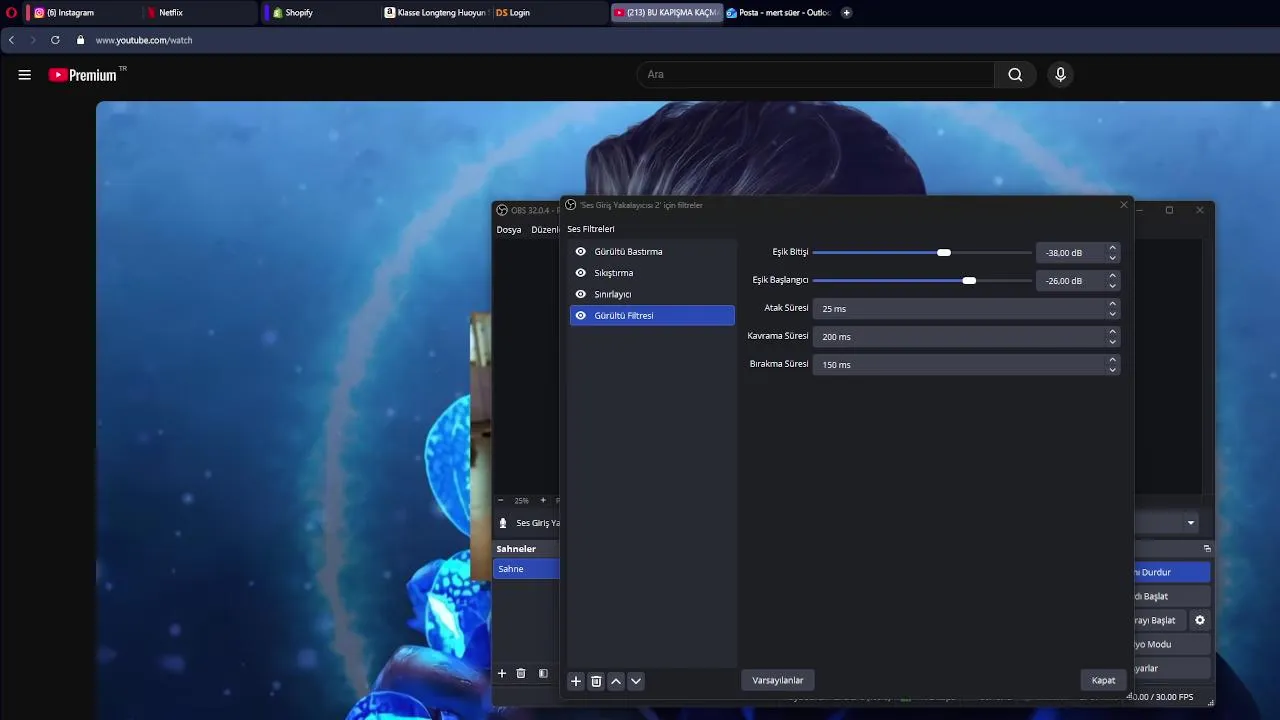Run YouTube search with magnifier button
The image size is (1280, 720).
[x=1015, y=75]
